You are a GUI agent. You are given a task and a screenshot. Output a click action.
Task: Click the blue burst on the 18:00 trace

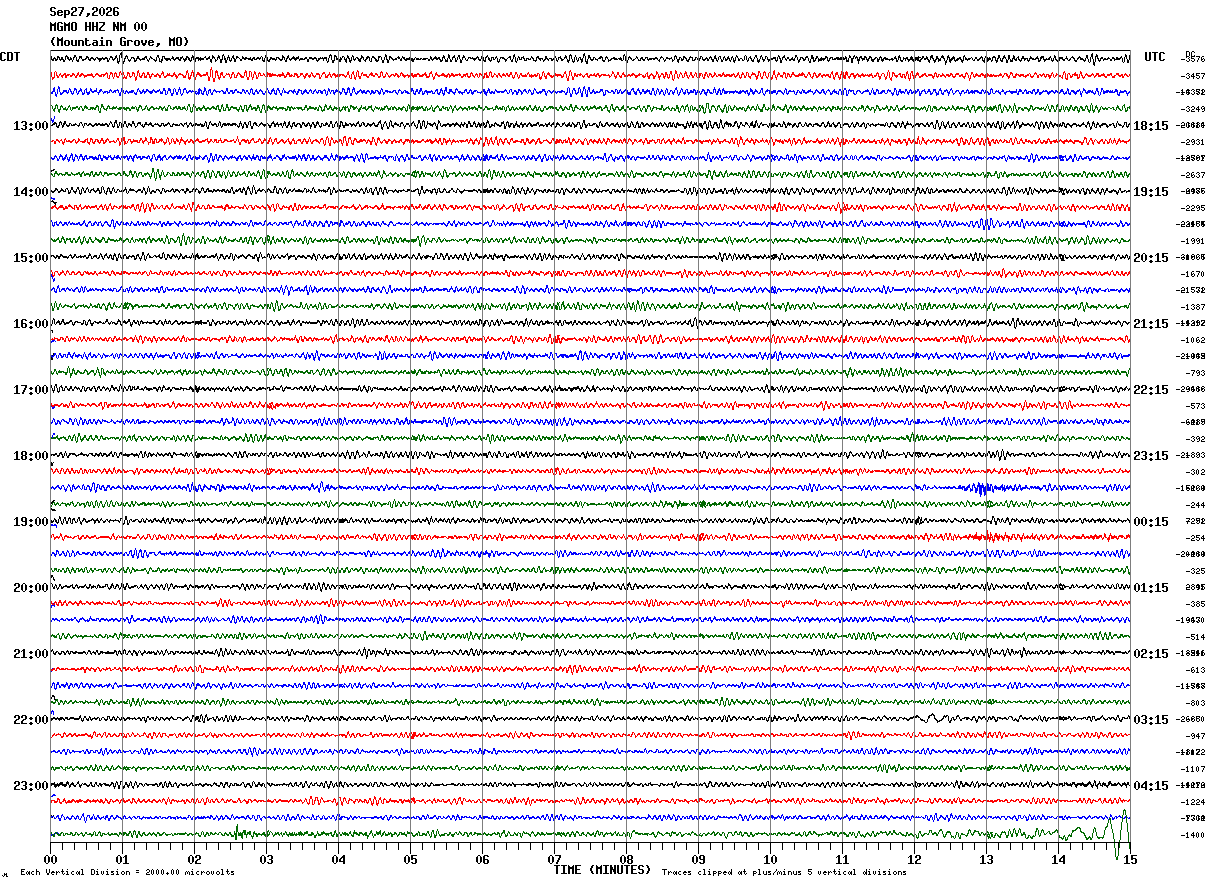click(x=980, y=488)
